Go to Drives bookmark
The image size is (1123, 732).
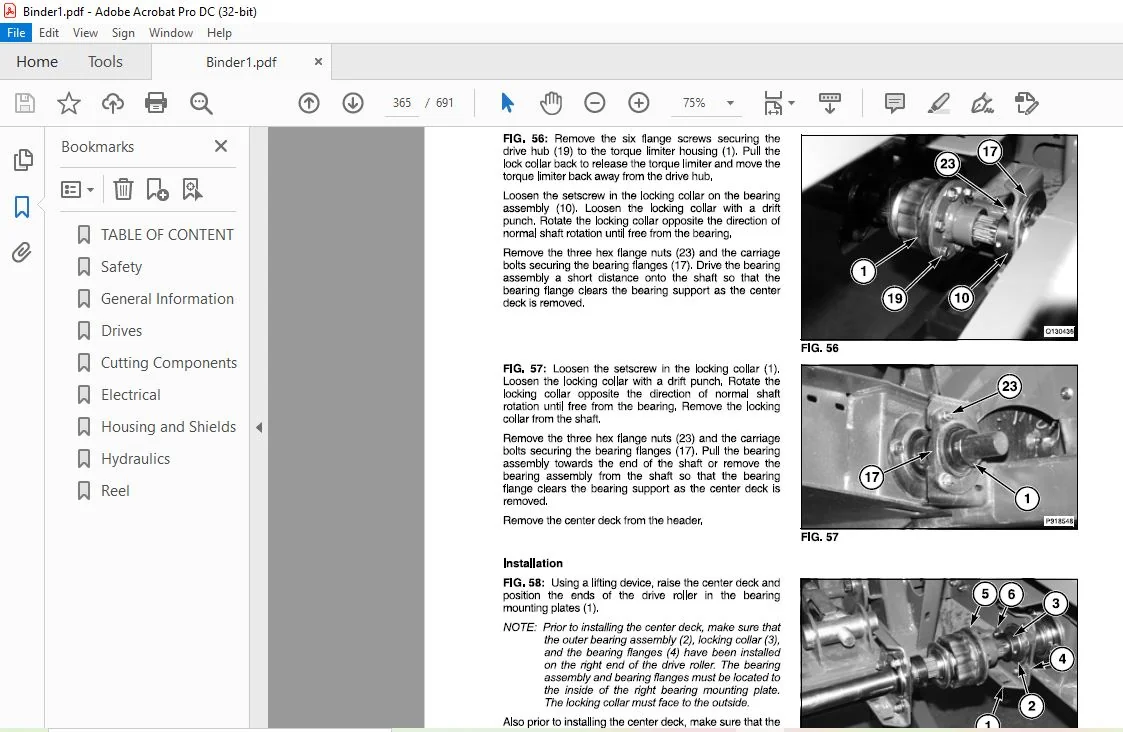121,331
